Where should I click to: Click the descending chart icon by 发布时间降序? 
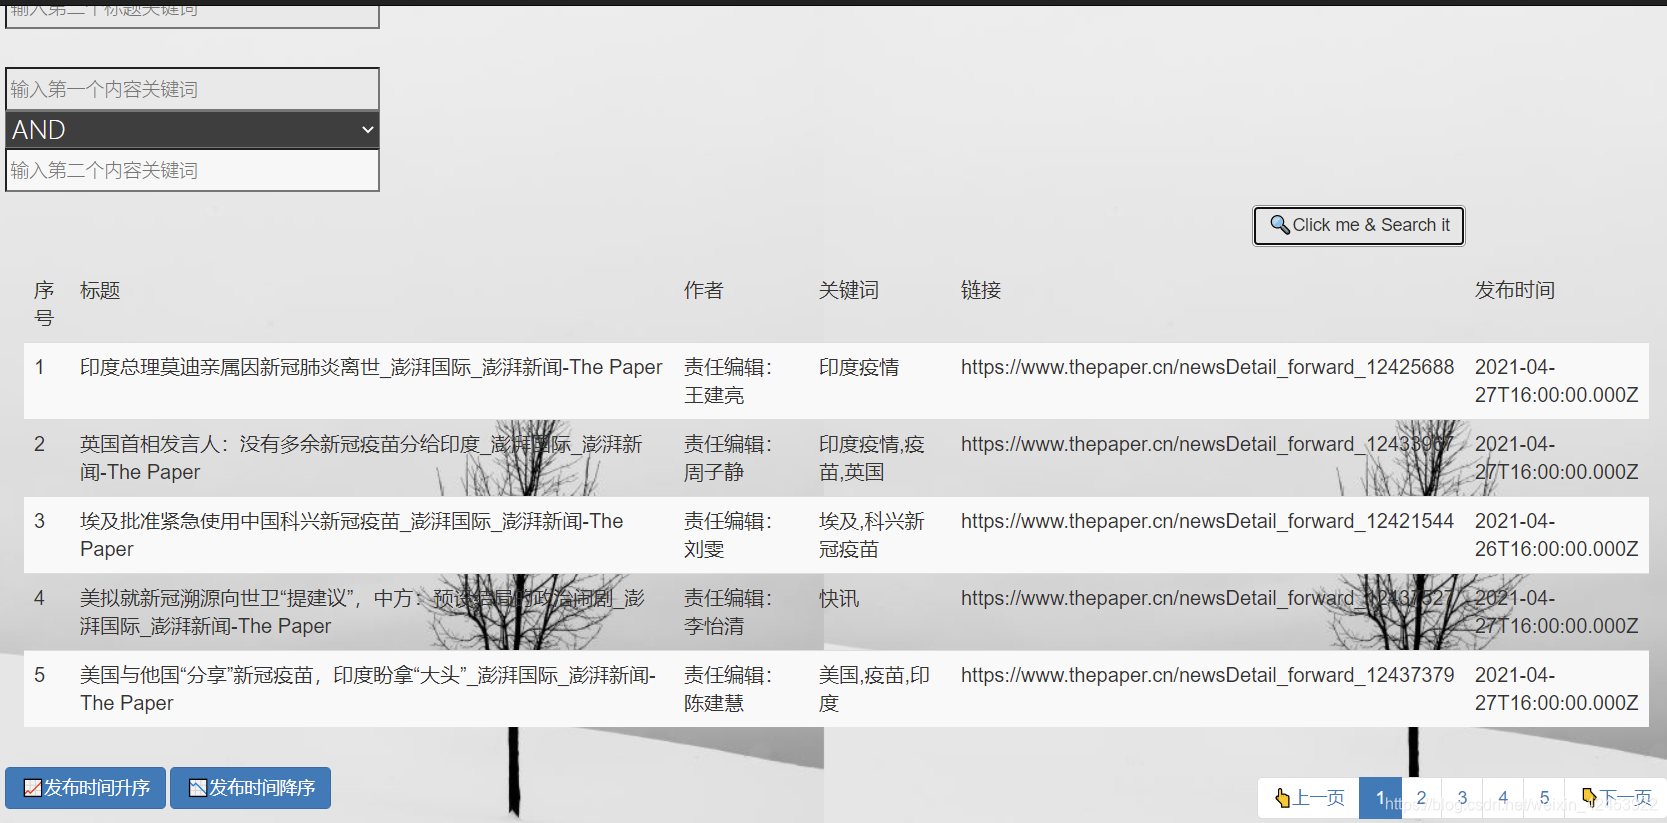[198, 788]
